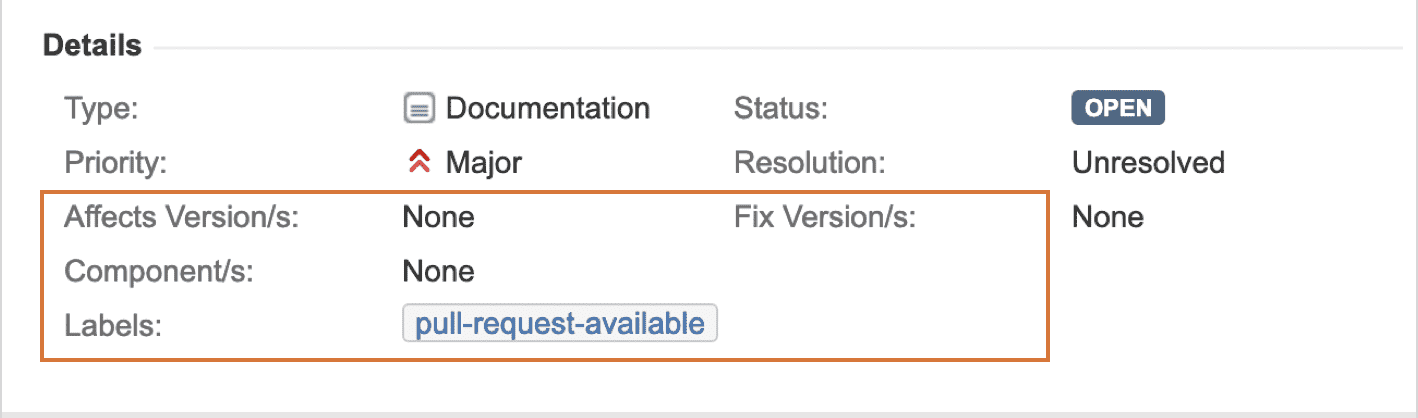This screenshot has width=1418, height=418.
Task: Click the Type field label
Action: (101, 109)
